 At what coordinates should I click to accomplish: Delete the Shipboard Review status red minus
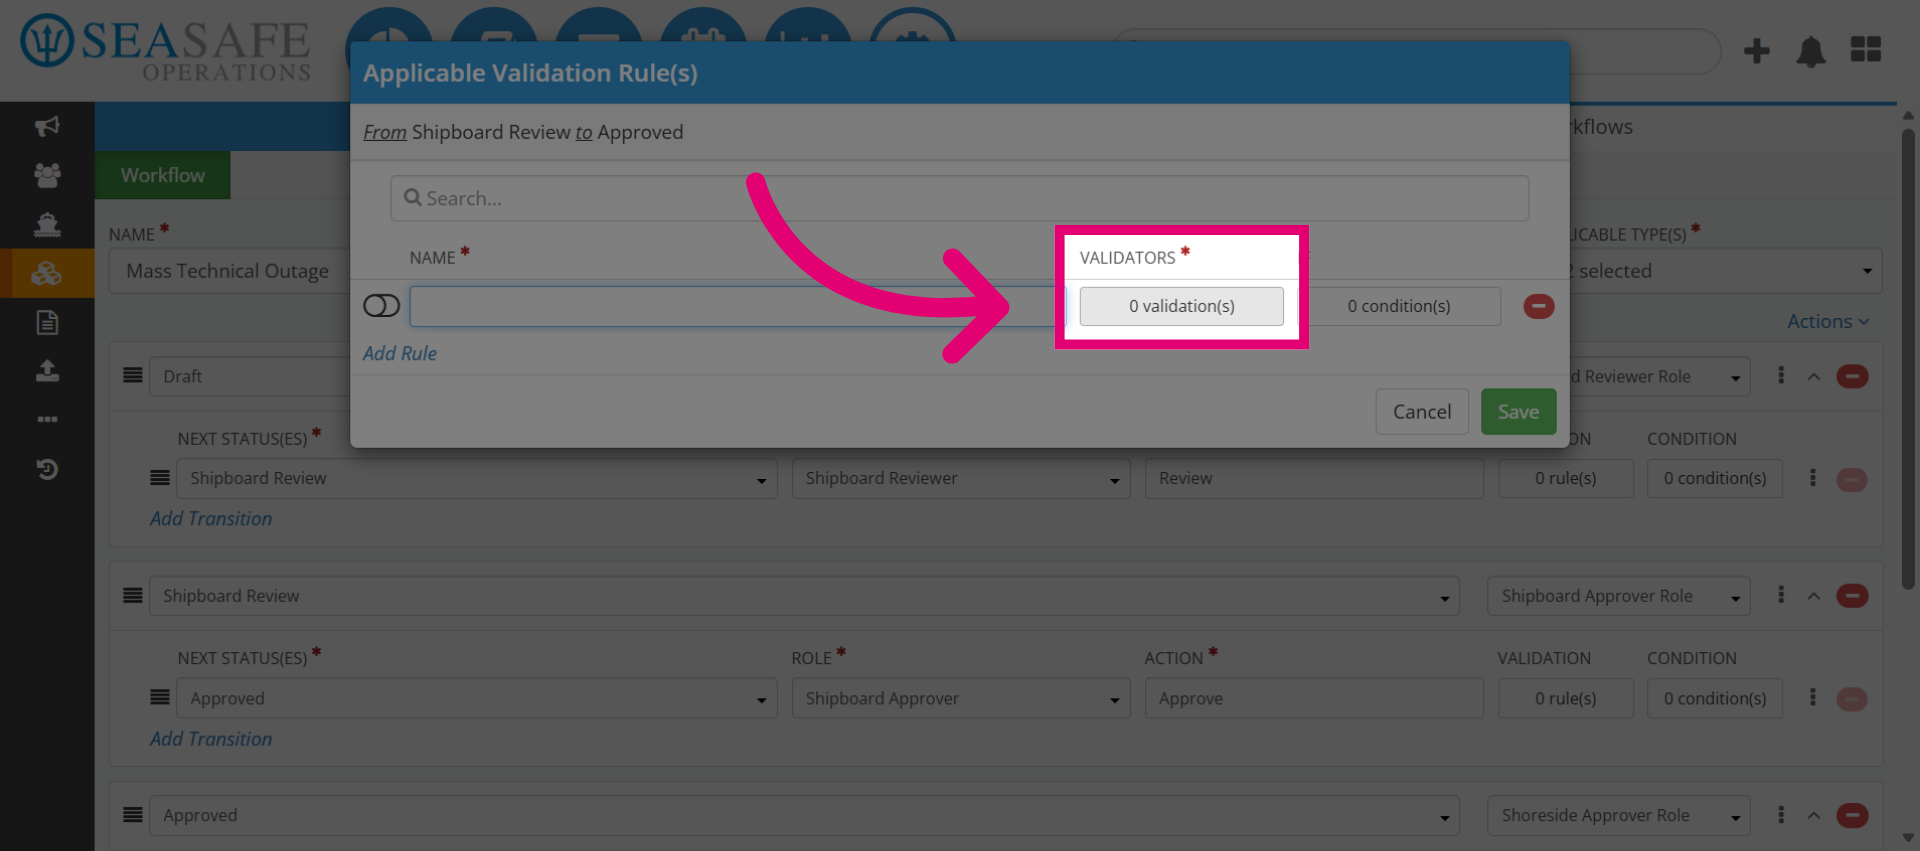1852,596
